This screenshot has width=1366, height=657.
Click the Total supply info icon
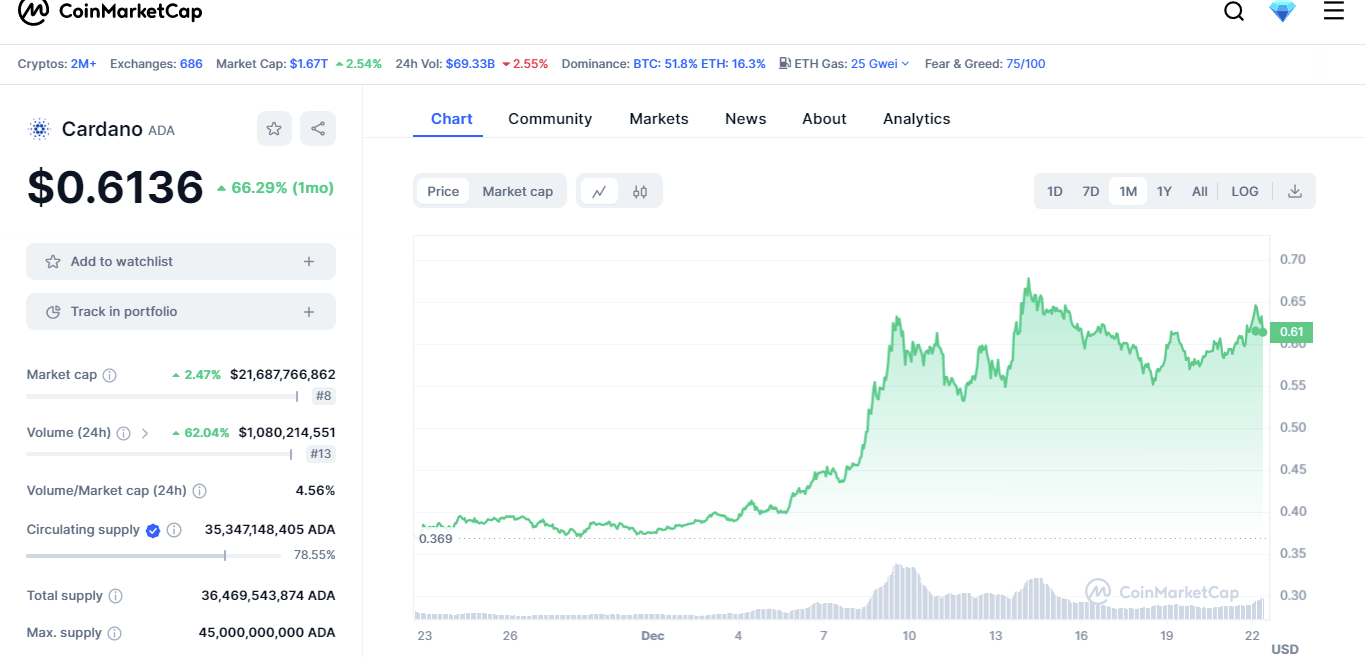coord(115,596)
